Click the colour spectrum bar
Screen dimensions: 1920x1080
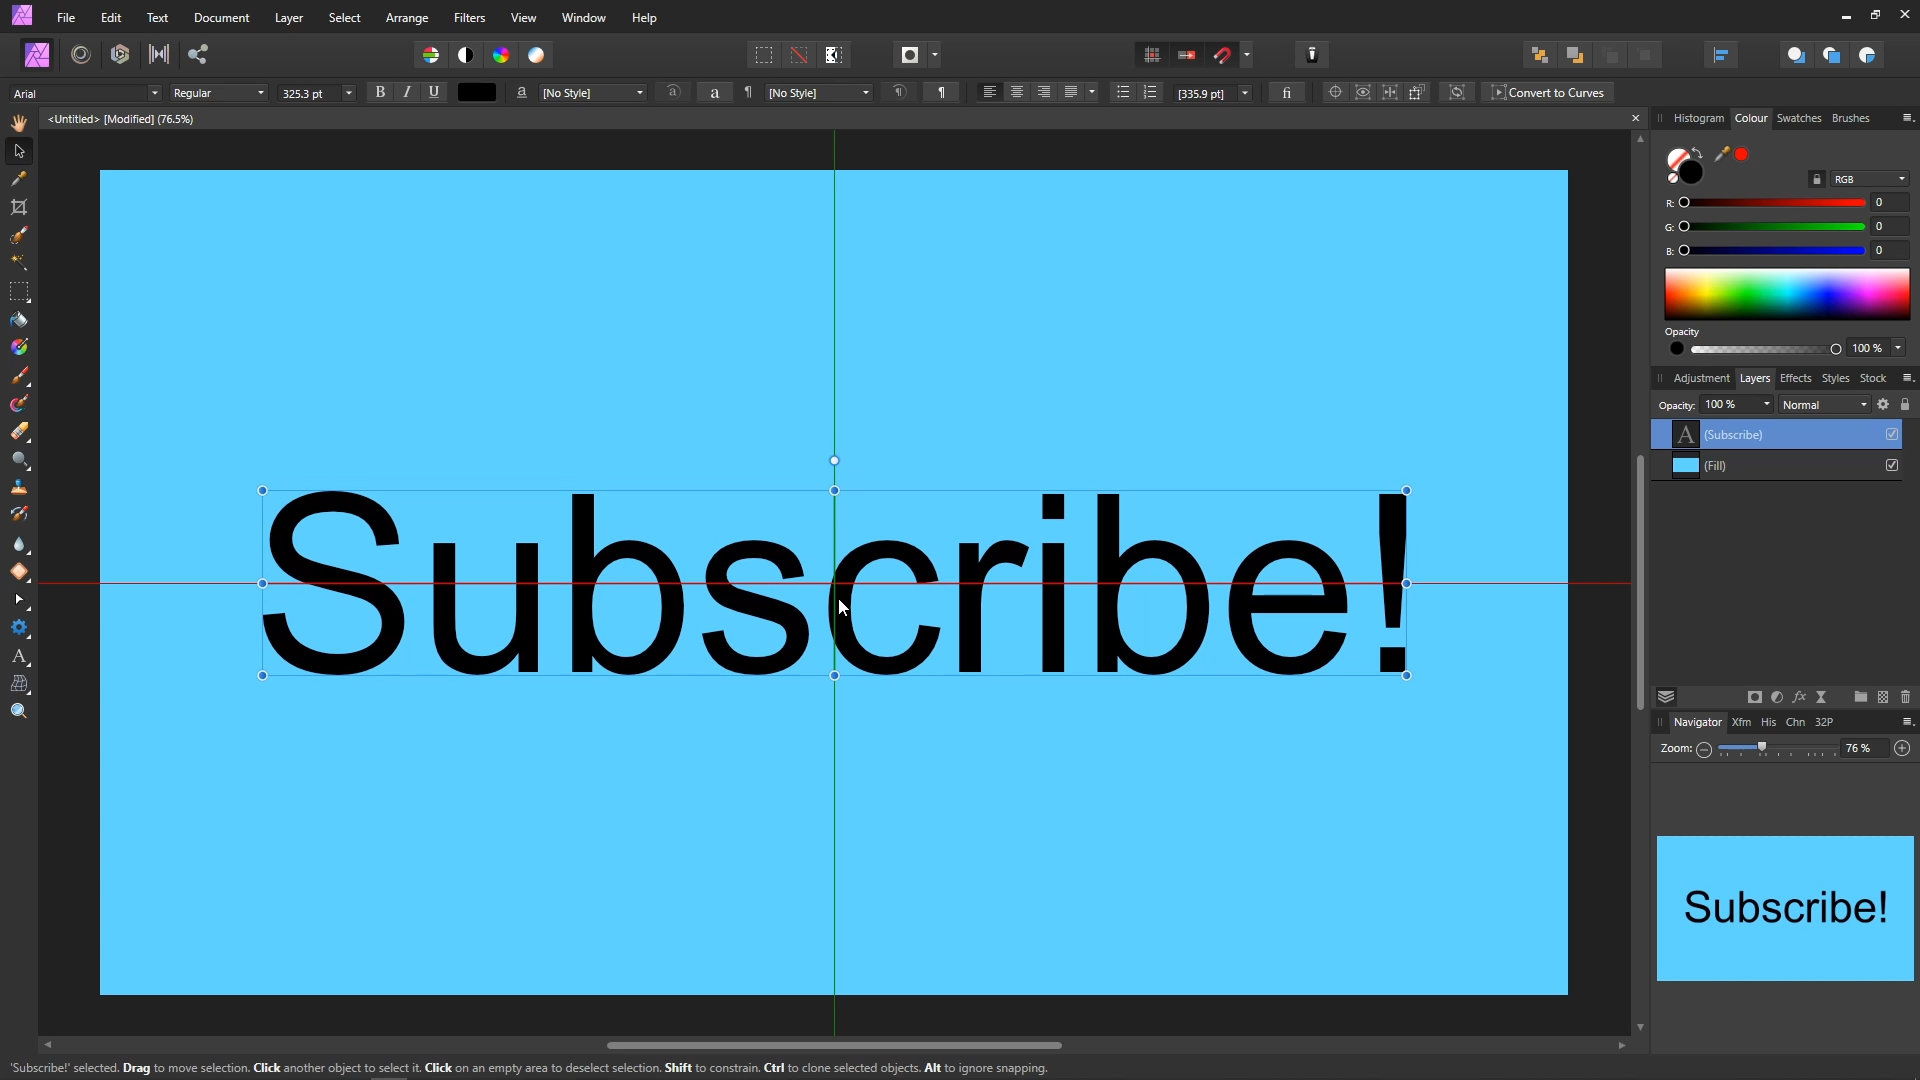1787,294
